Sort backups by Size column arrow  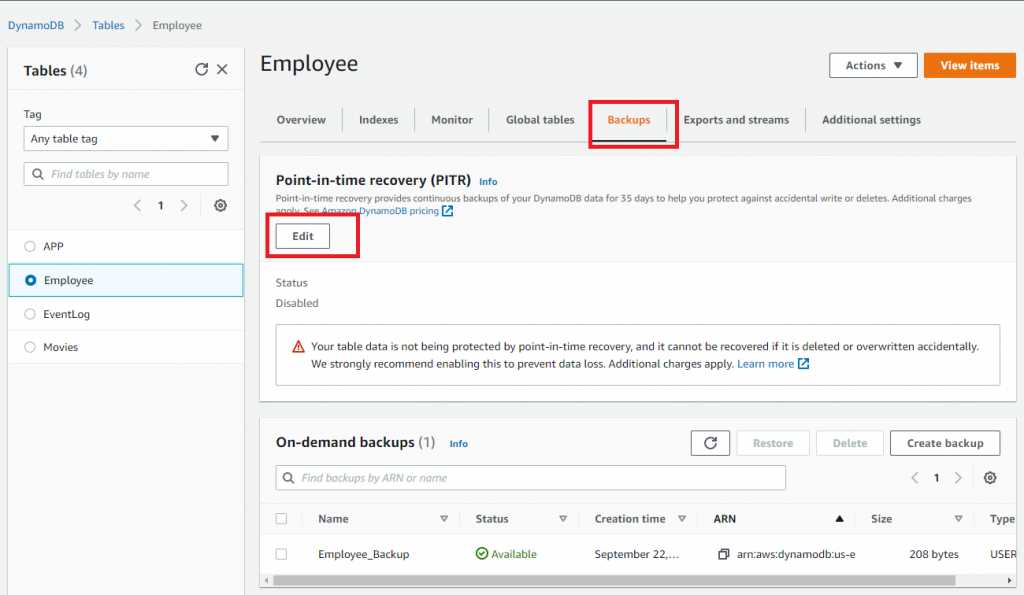[958, 519]
